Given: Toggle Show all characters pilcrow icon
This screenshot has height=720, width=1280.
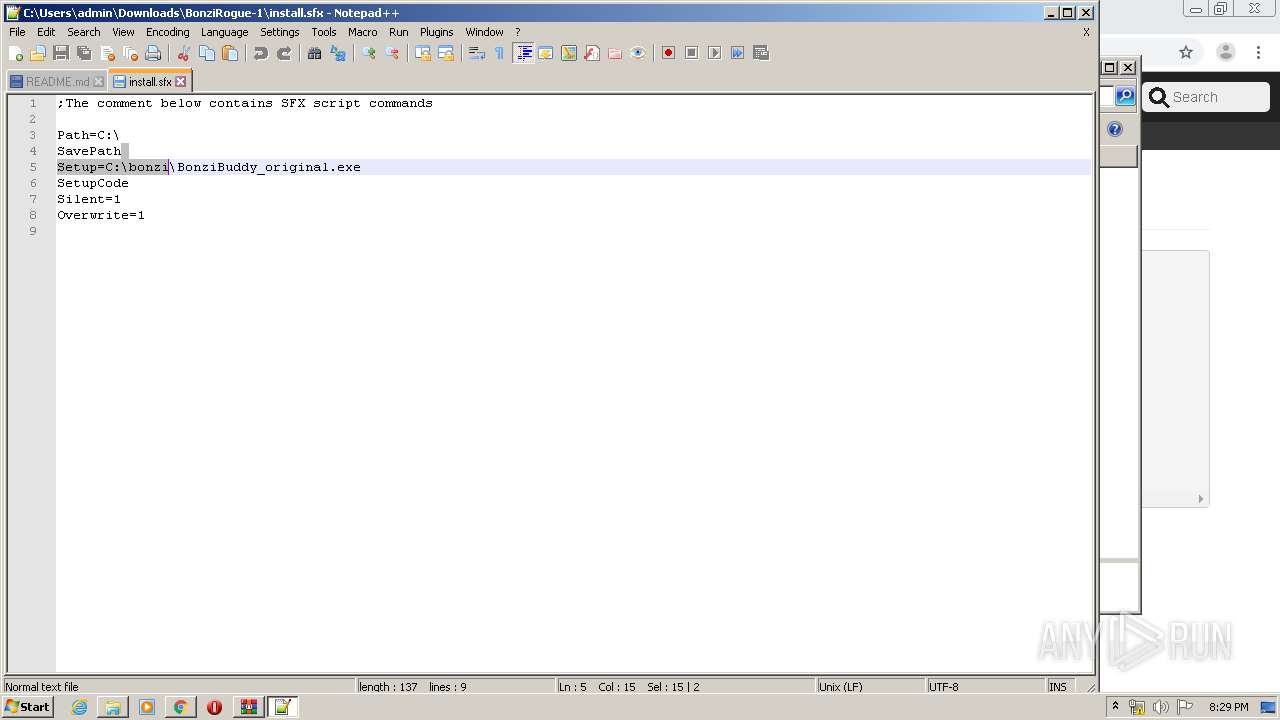Looking at the screenshot, I should (500, 53).
